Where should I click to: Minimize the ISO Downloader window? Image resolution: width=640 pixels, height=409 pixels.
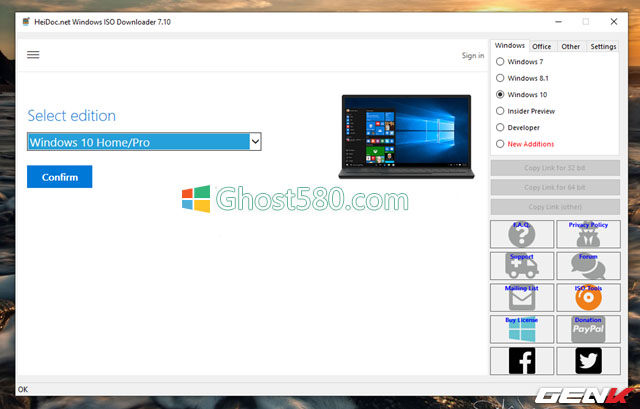[x=558, y=22]
